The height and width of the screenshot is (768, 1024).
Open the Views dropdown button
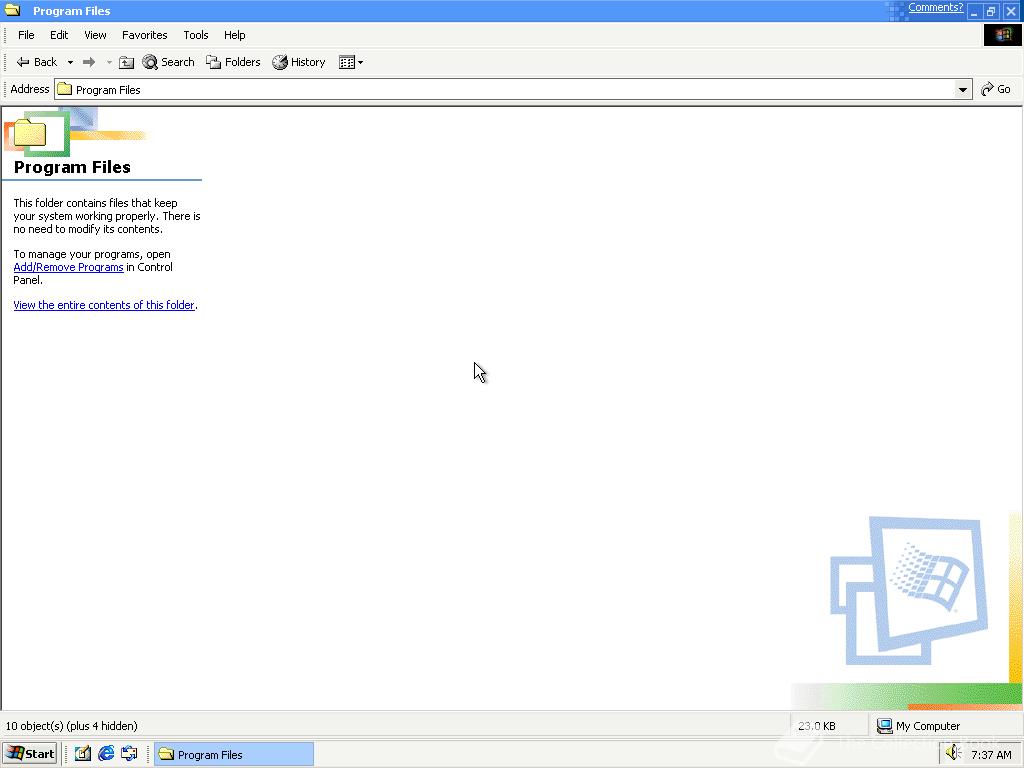point(351,62)
